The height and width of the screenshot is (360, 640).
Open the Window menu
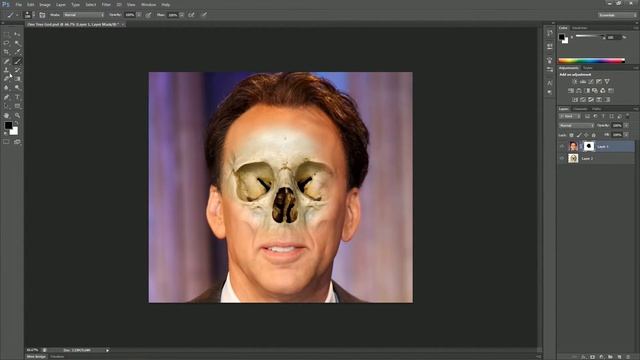click(149, 4)
